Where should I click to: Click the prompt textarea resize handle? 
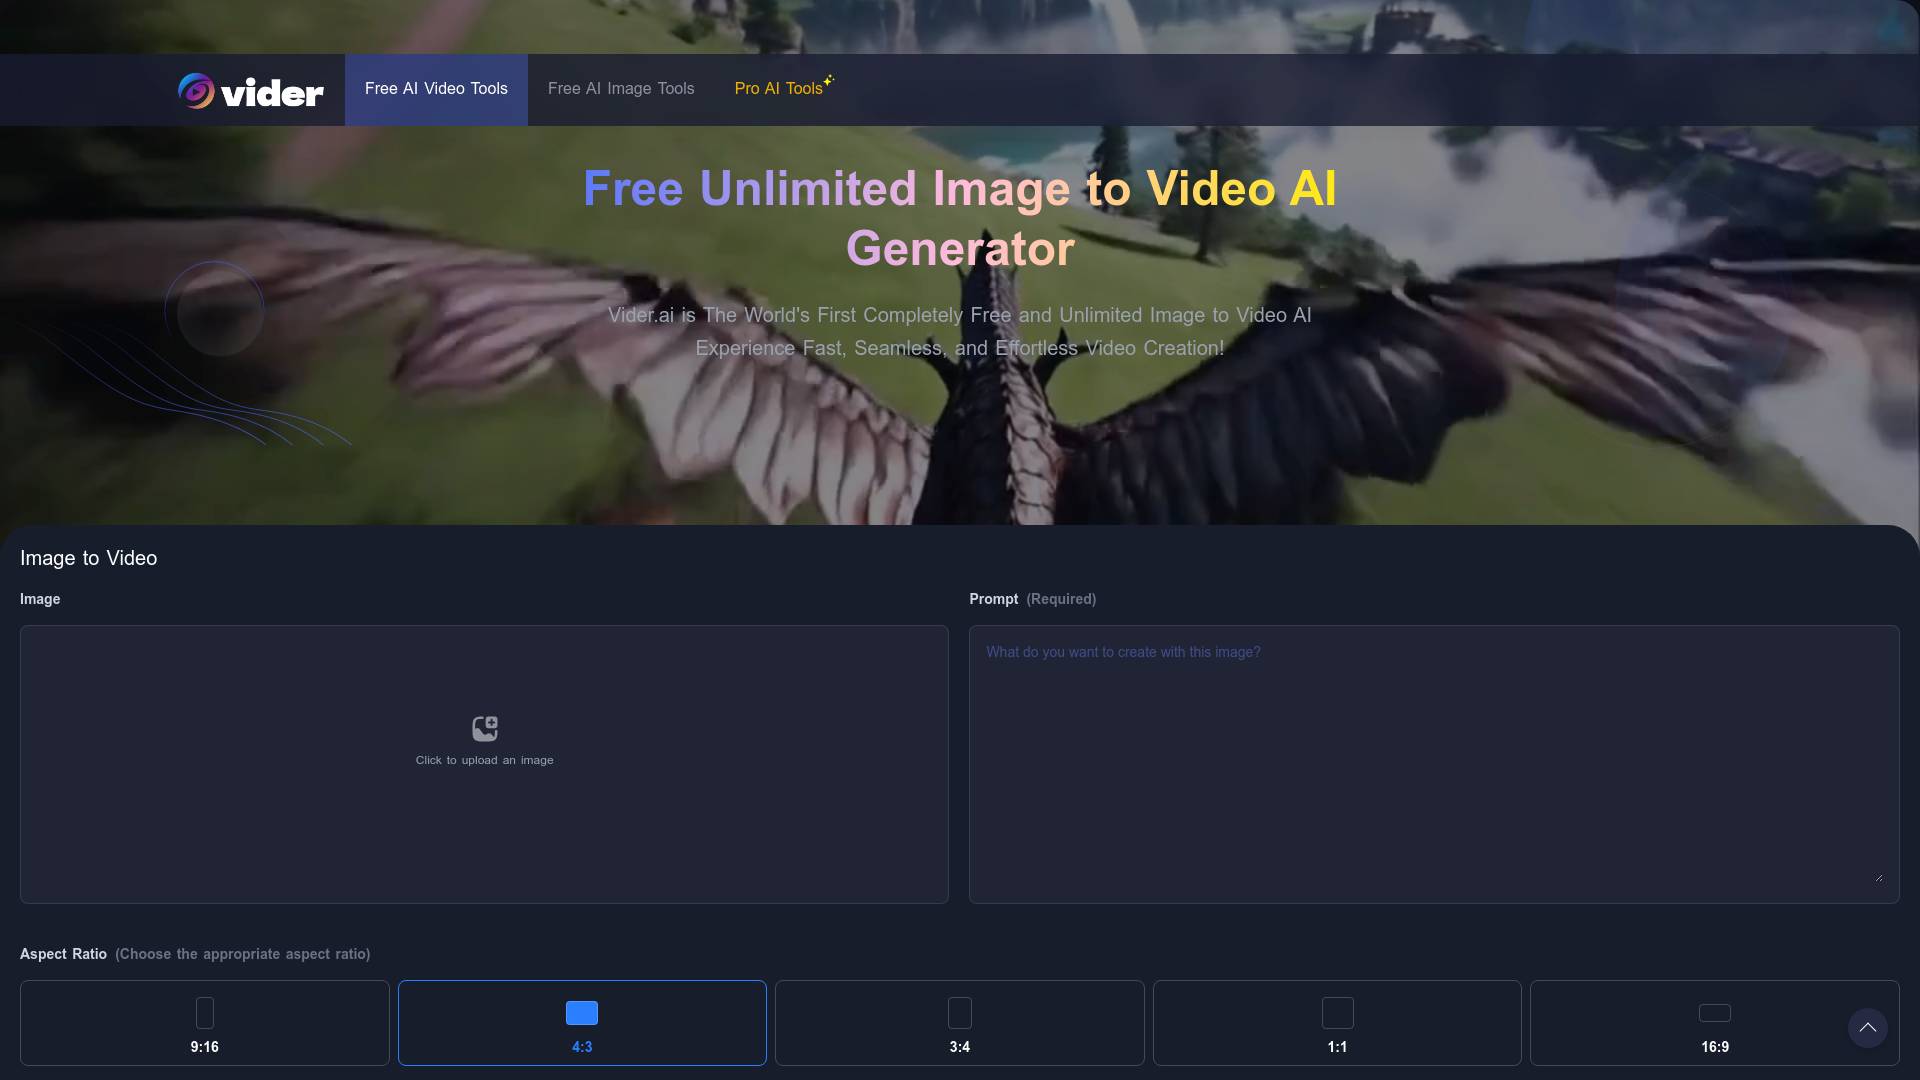pyautogui.click(x=1879, y=877)
